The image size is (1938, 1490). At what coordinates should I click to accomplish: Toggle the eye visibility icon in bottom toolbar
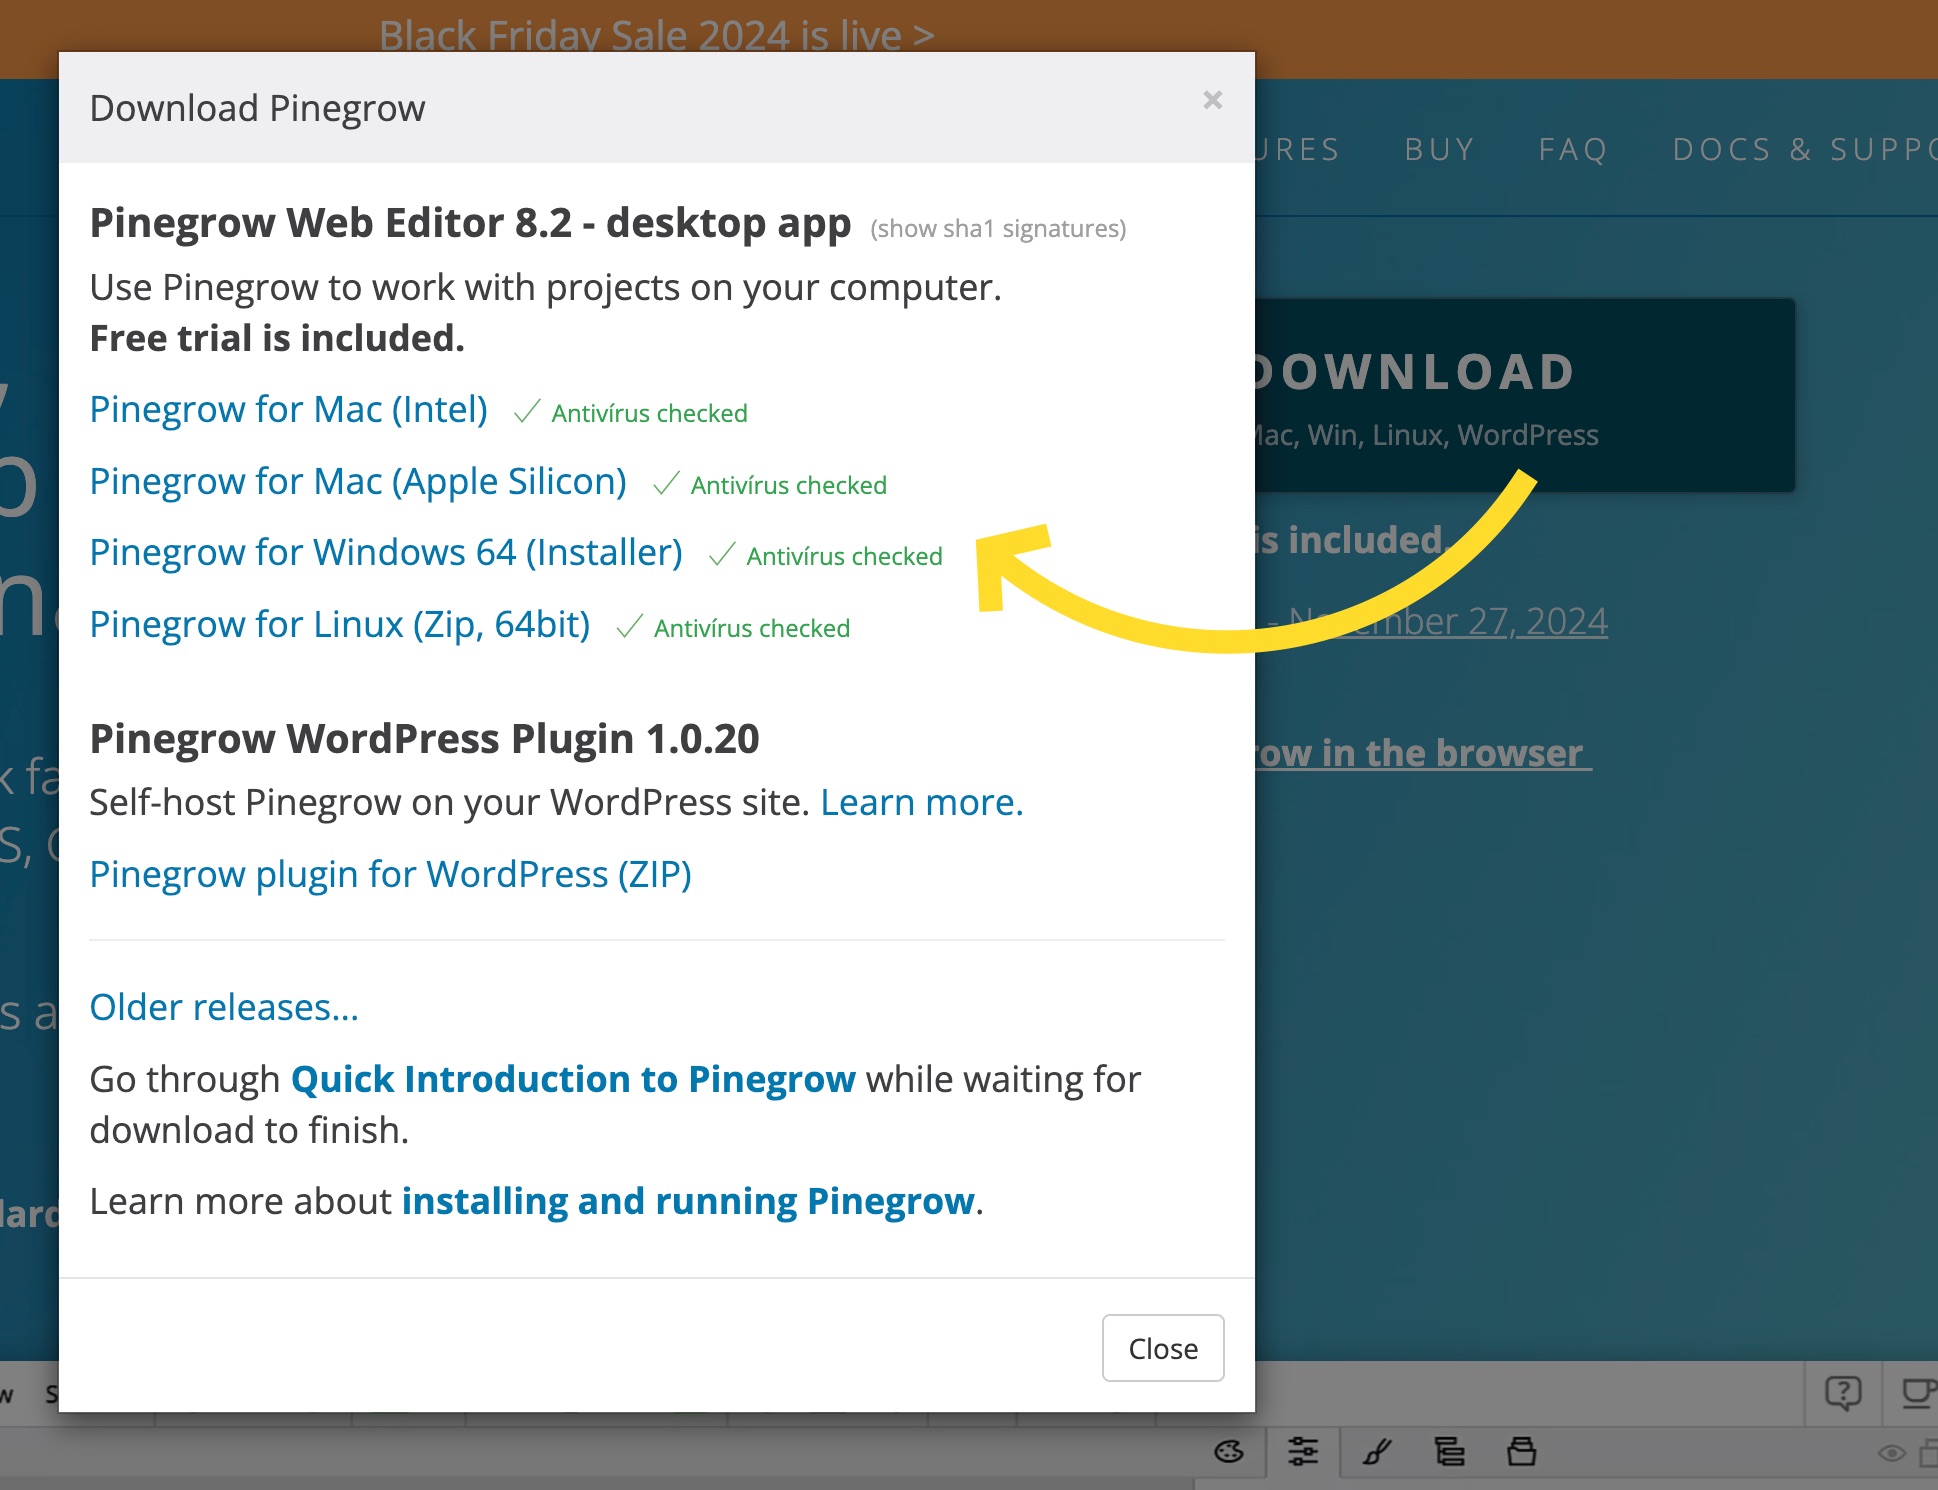click(x=1891, y=1453)
